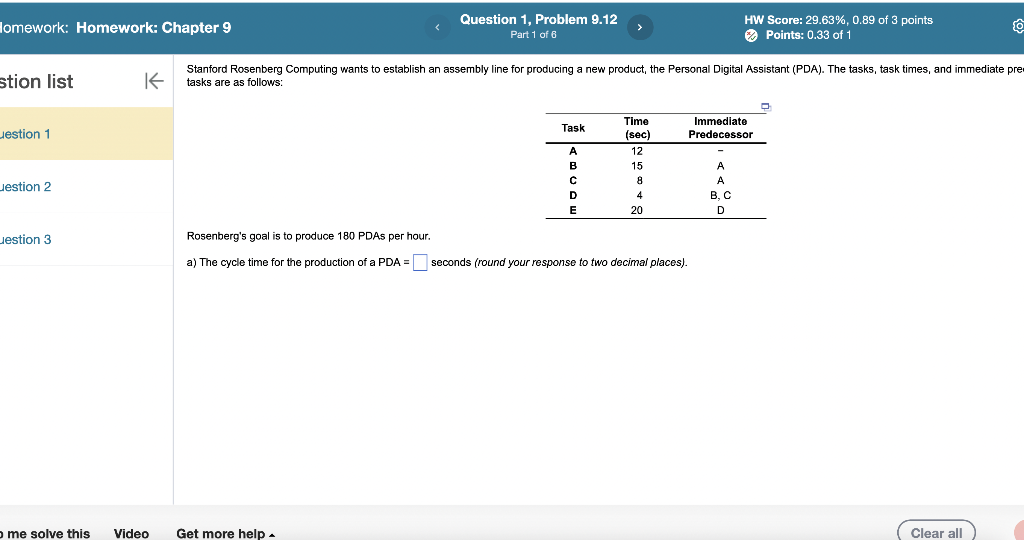Click predecessor D for task E
This screenshot has height=540, width=1024.
coord(720,210)
